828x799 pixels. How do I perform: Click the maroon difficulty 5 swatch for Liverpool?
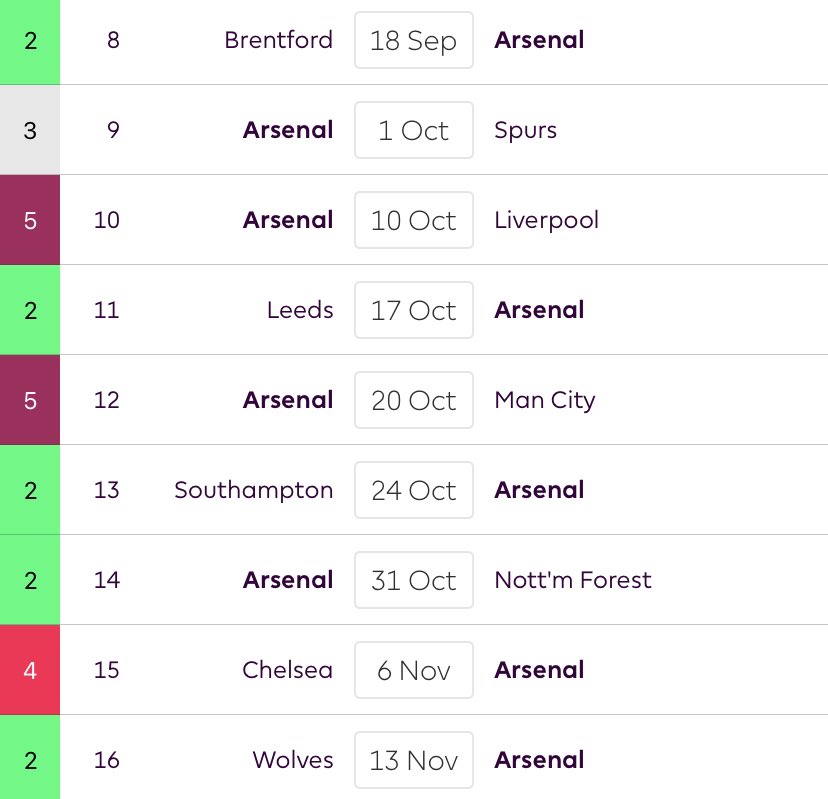click(x=30, y=221)
